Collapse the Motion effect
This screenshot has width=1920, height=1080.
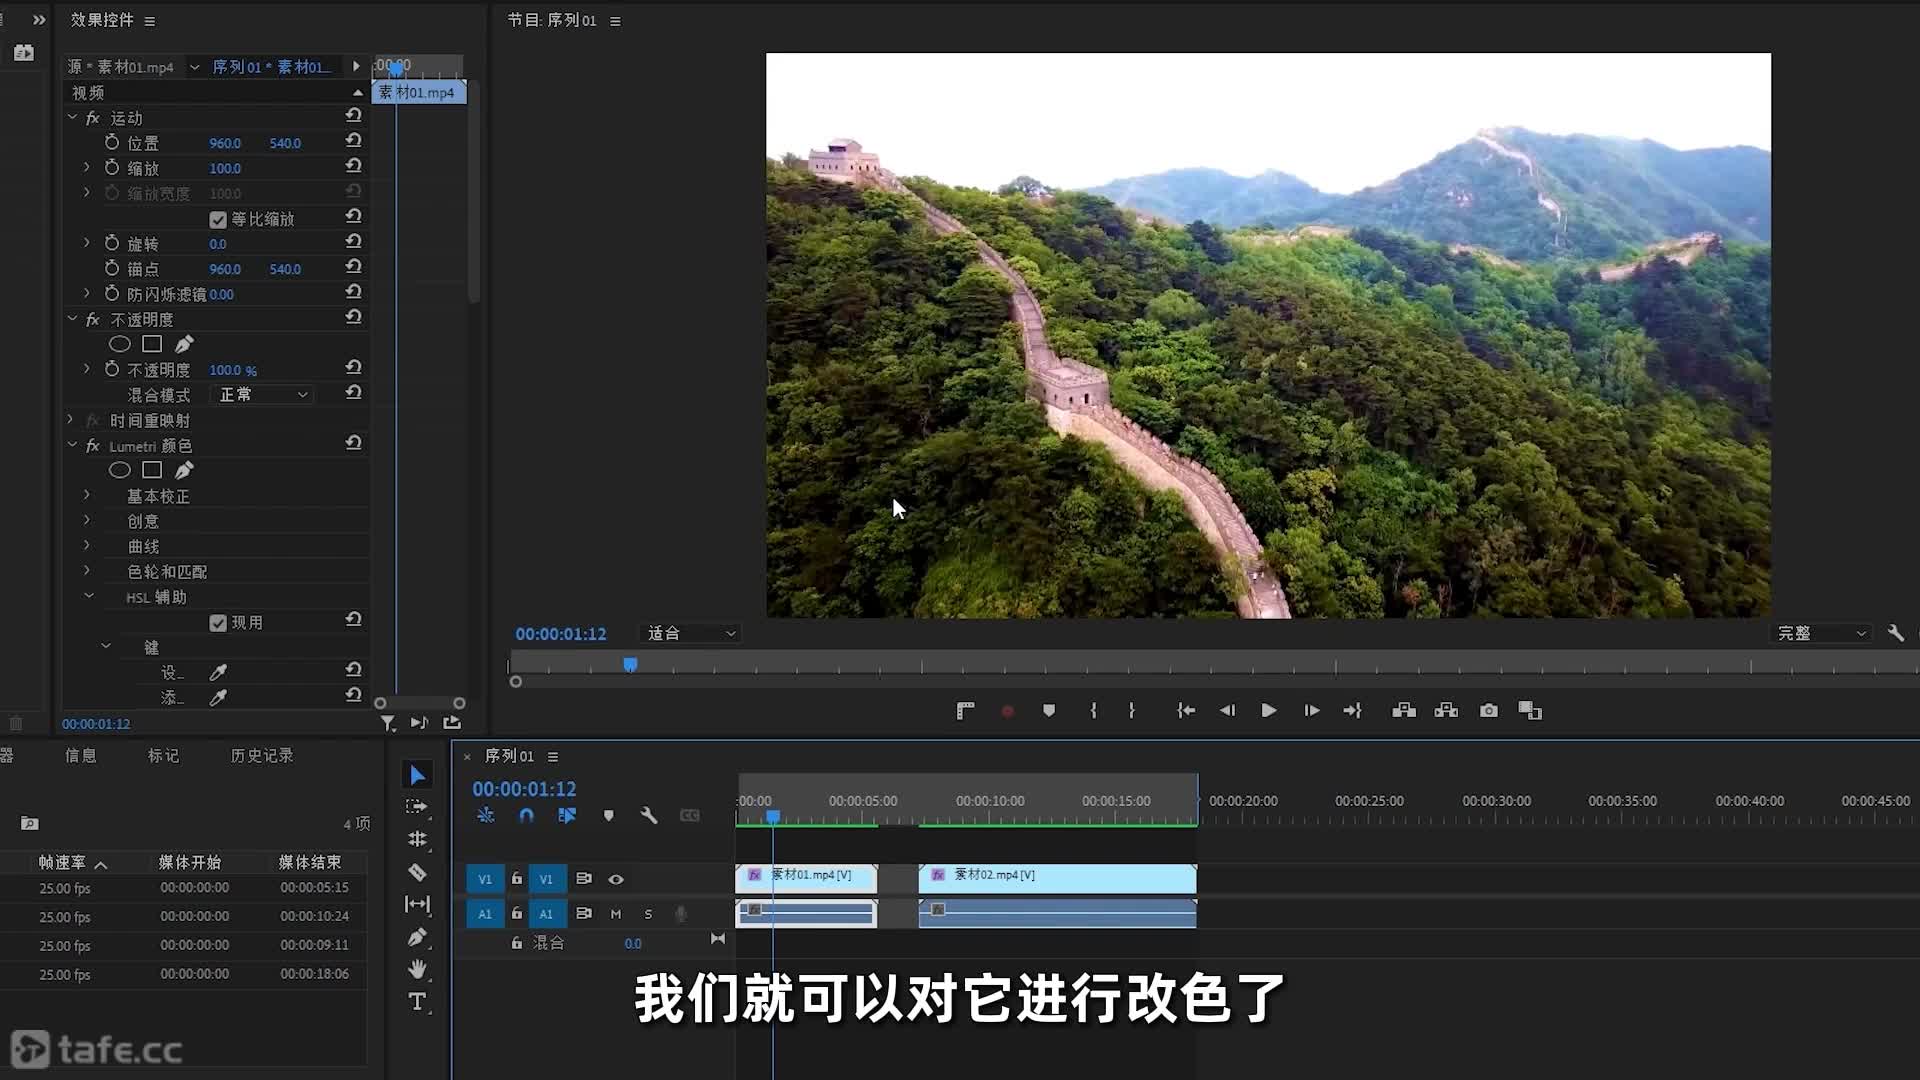(72, 117)
